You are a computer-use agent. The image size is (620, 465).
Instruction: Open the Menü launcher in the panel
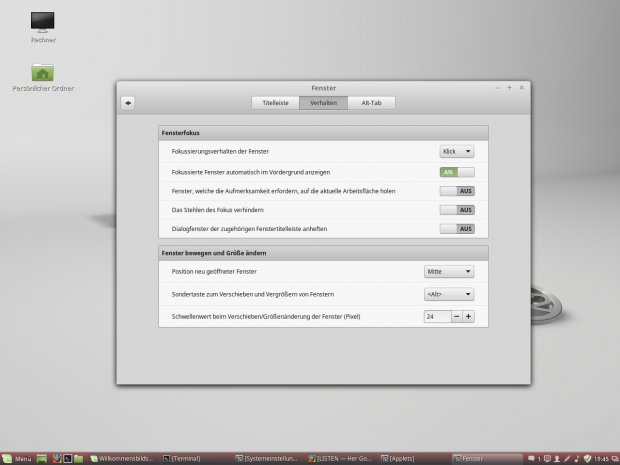pos(17,459)
